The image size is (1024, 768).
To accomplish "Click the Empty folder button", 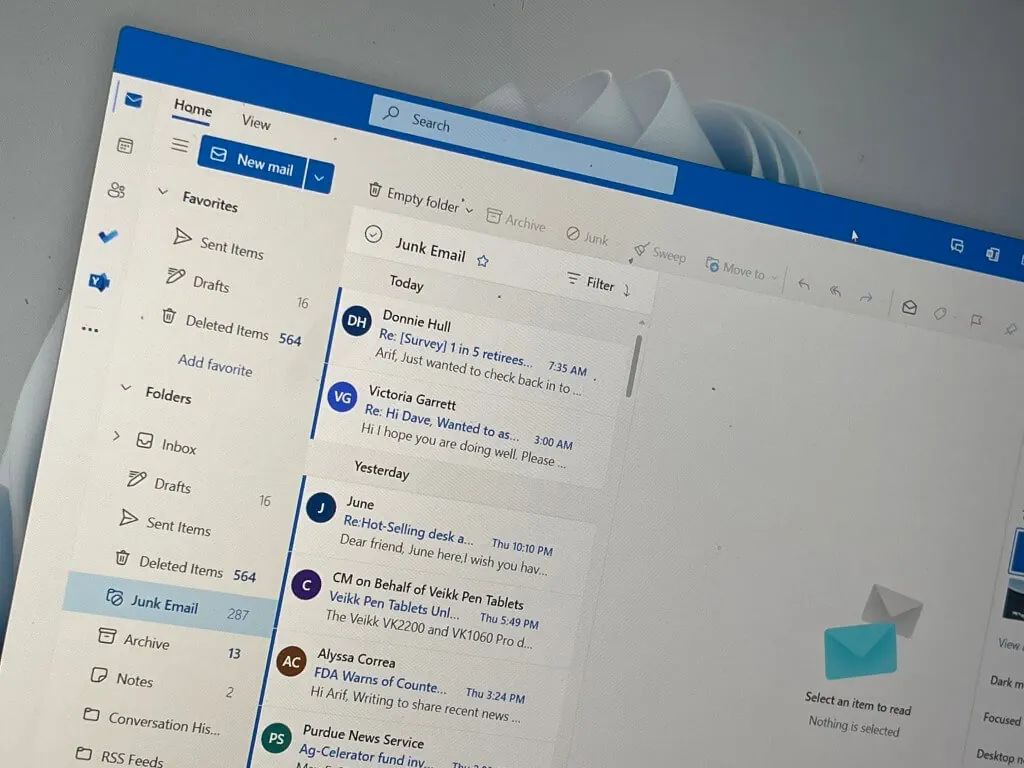I will click(415, 196).
